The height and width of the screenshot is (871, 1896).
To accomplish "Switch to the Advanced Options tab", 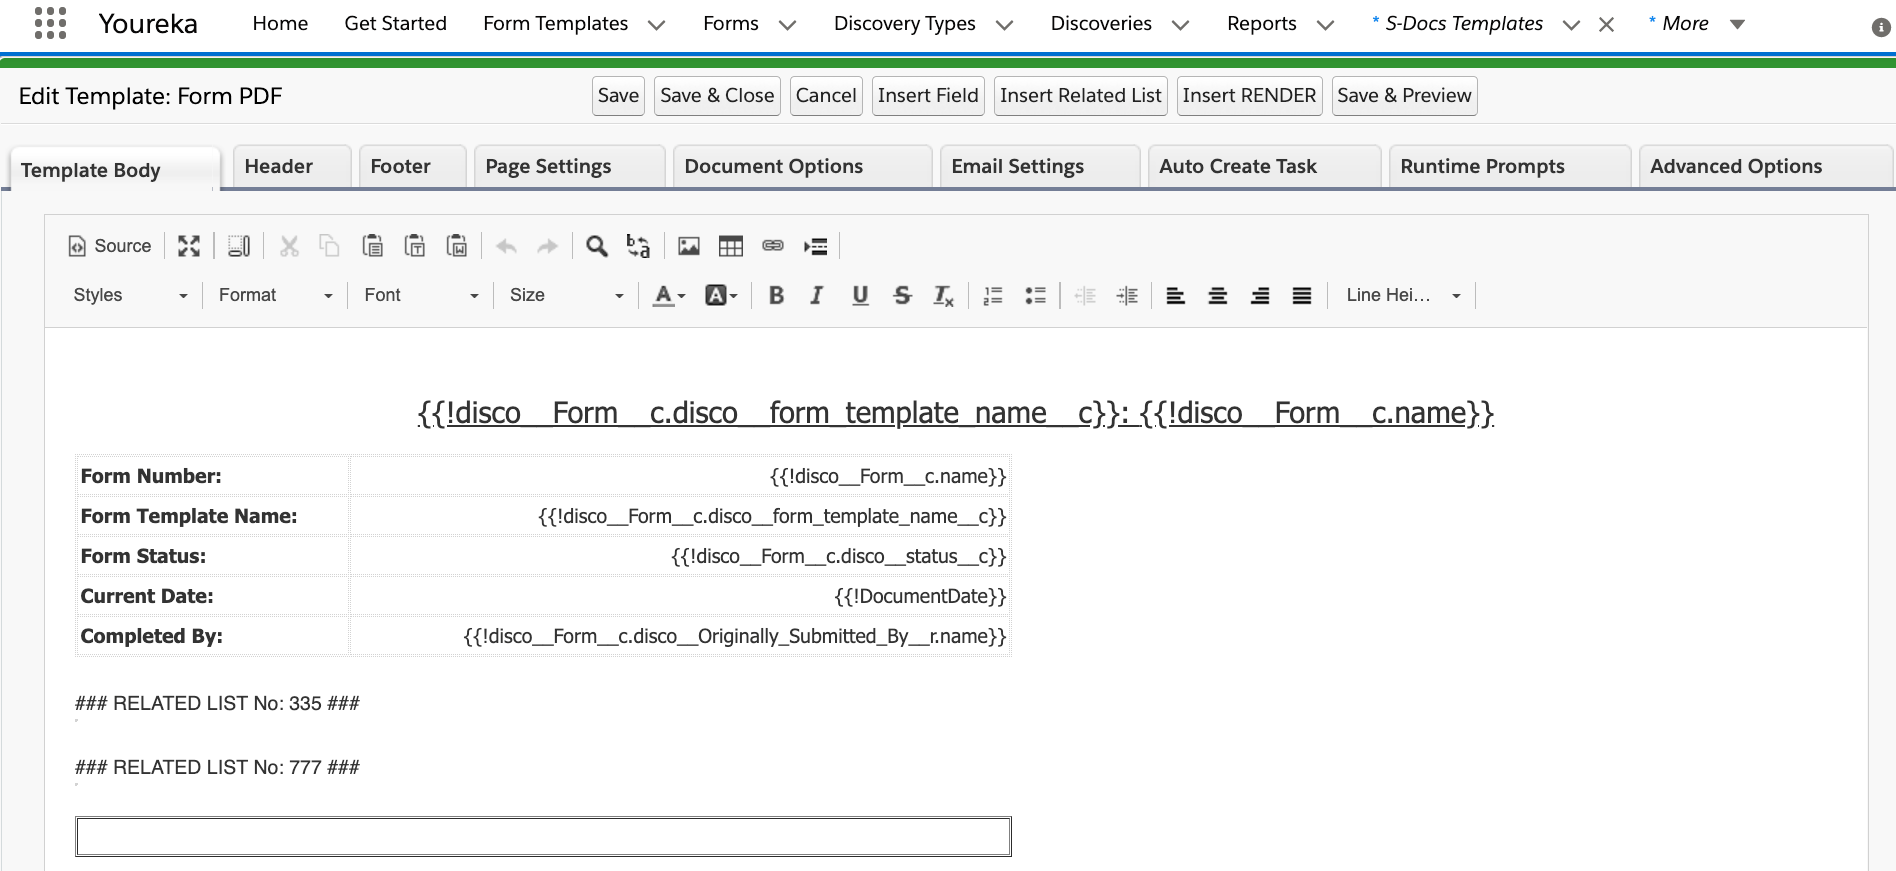I will [1765, 166].
